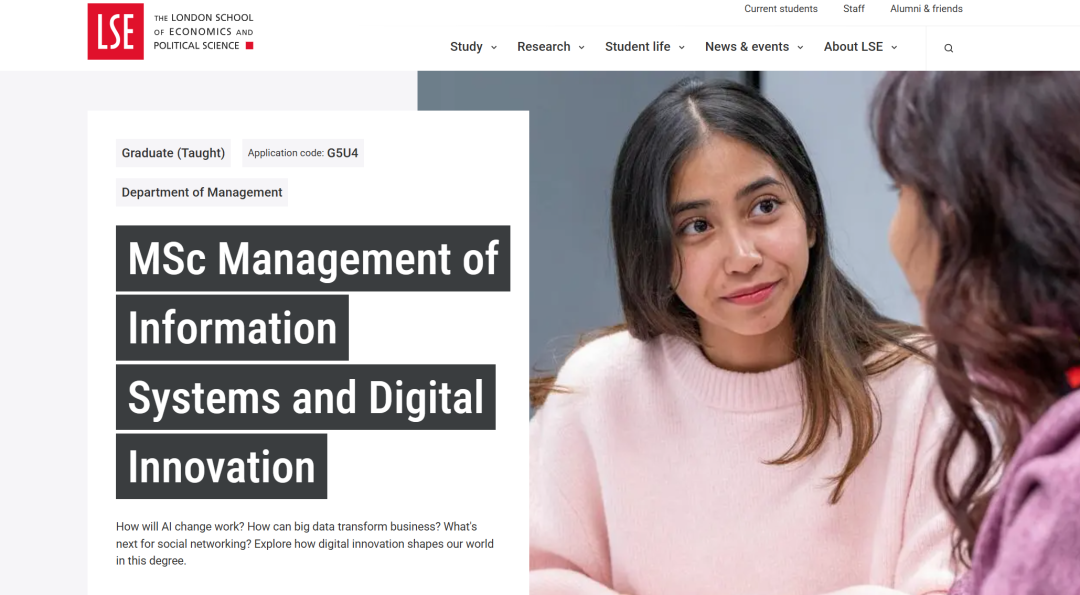Expand the chevron next to Student life
The width and height of the screenshot is (1080, 595).
(681, 48)
